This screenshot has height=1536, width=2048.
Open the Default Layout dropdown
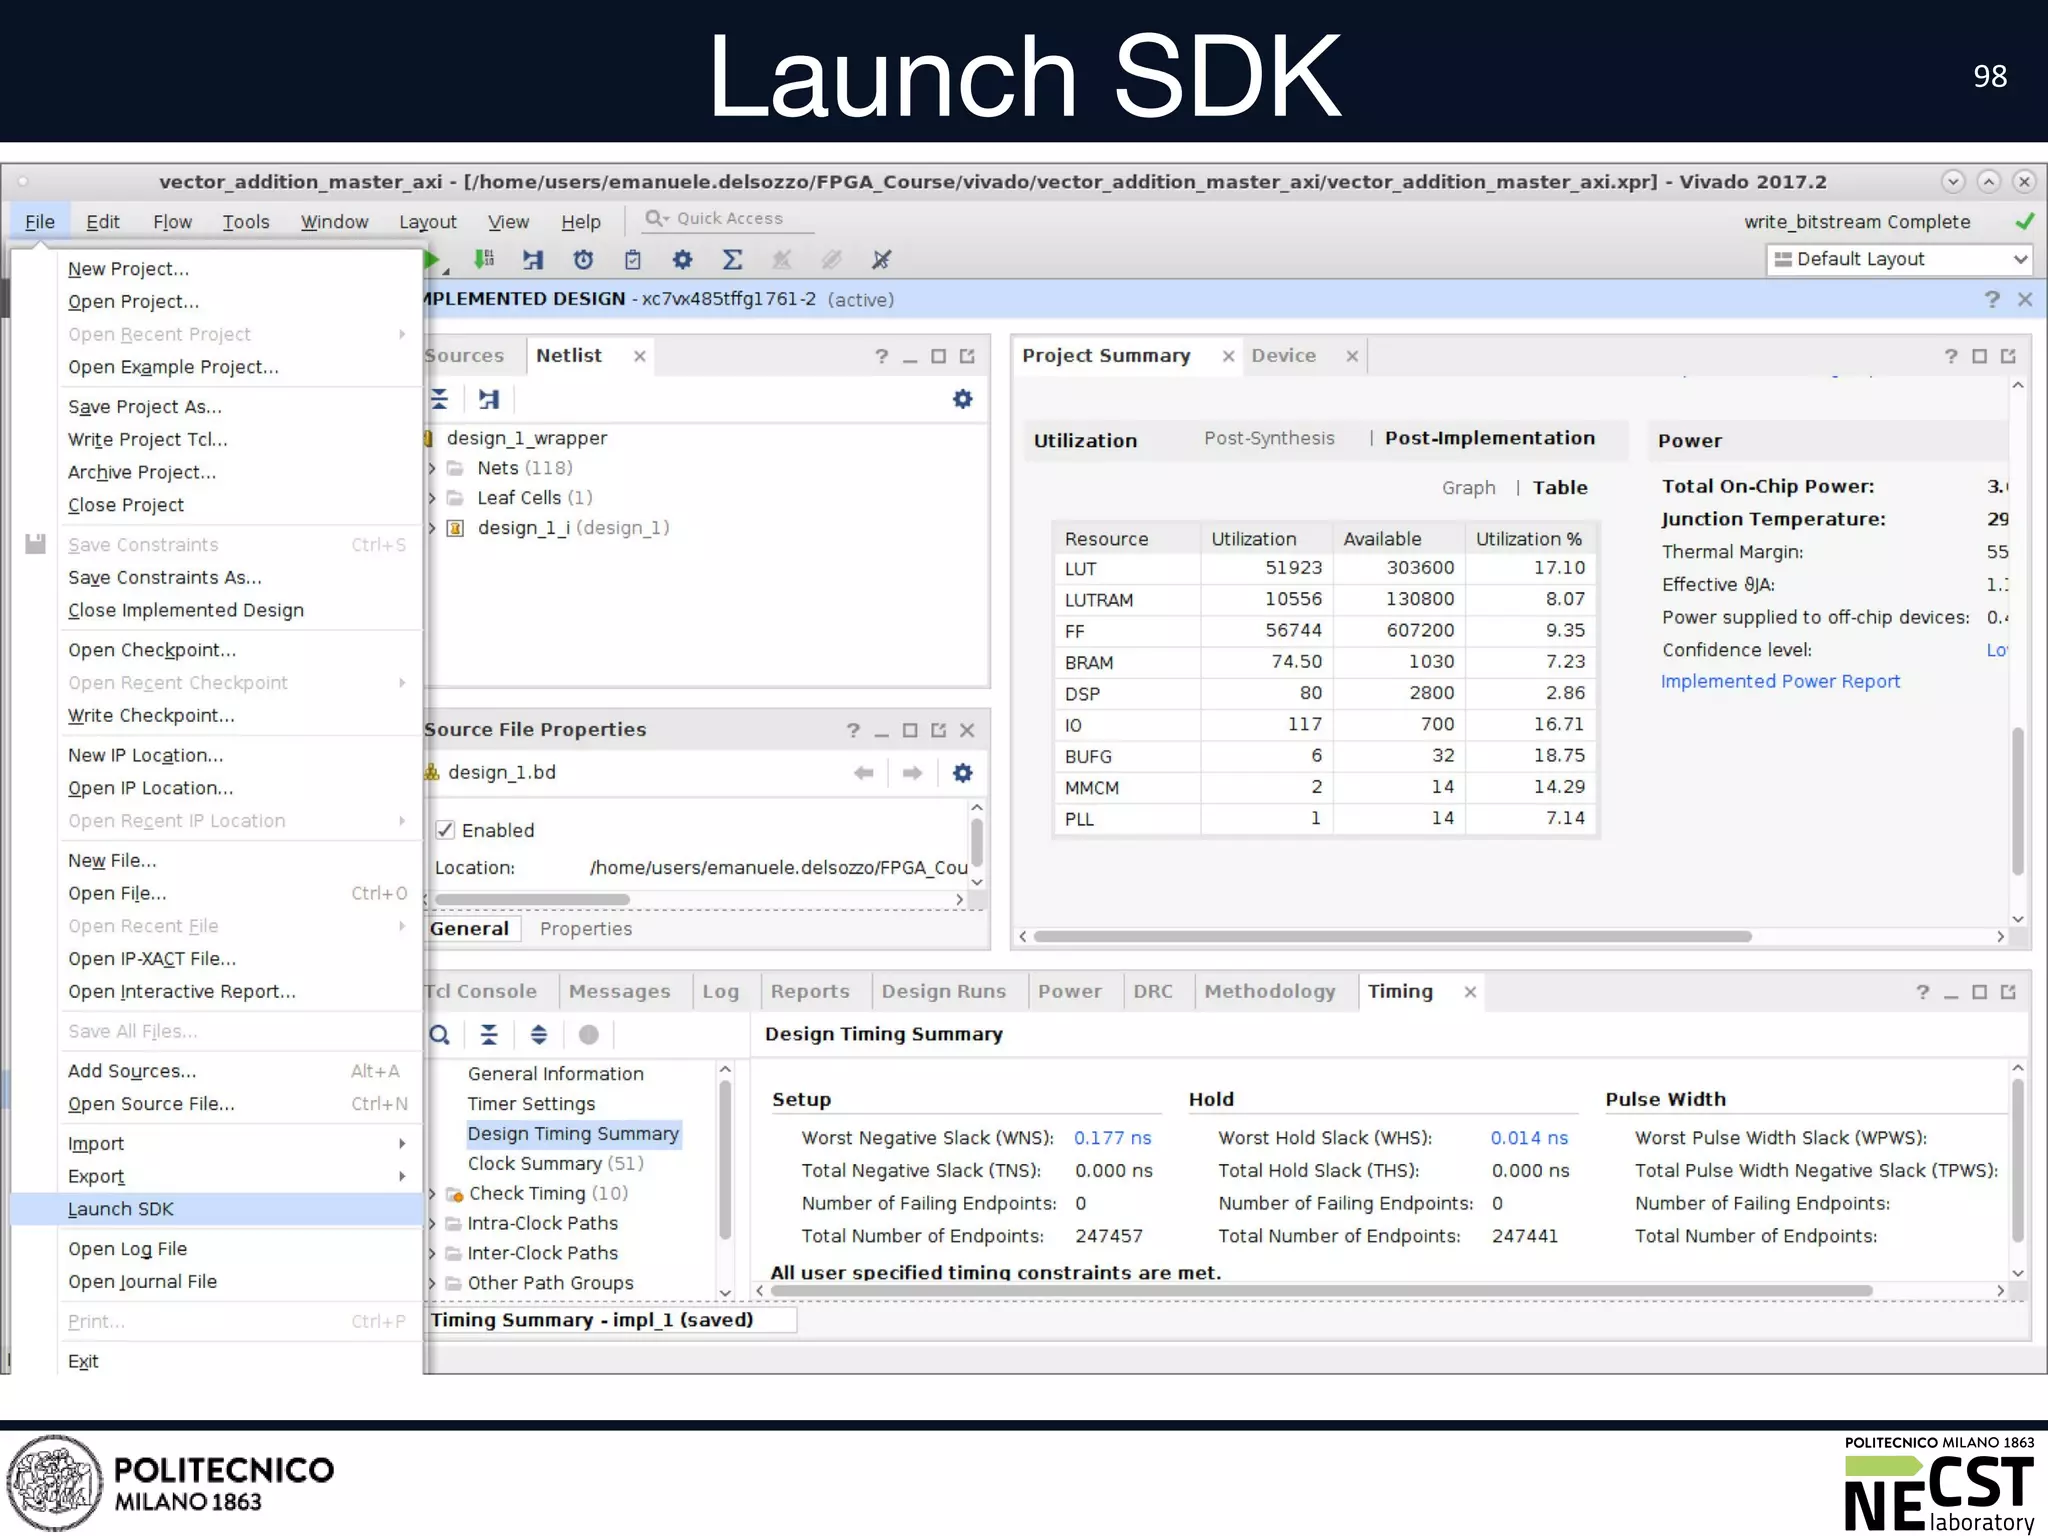[x=1898, y=259]
